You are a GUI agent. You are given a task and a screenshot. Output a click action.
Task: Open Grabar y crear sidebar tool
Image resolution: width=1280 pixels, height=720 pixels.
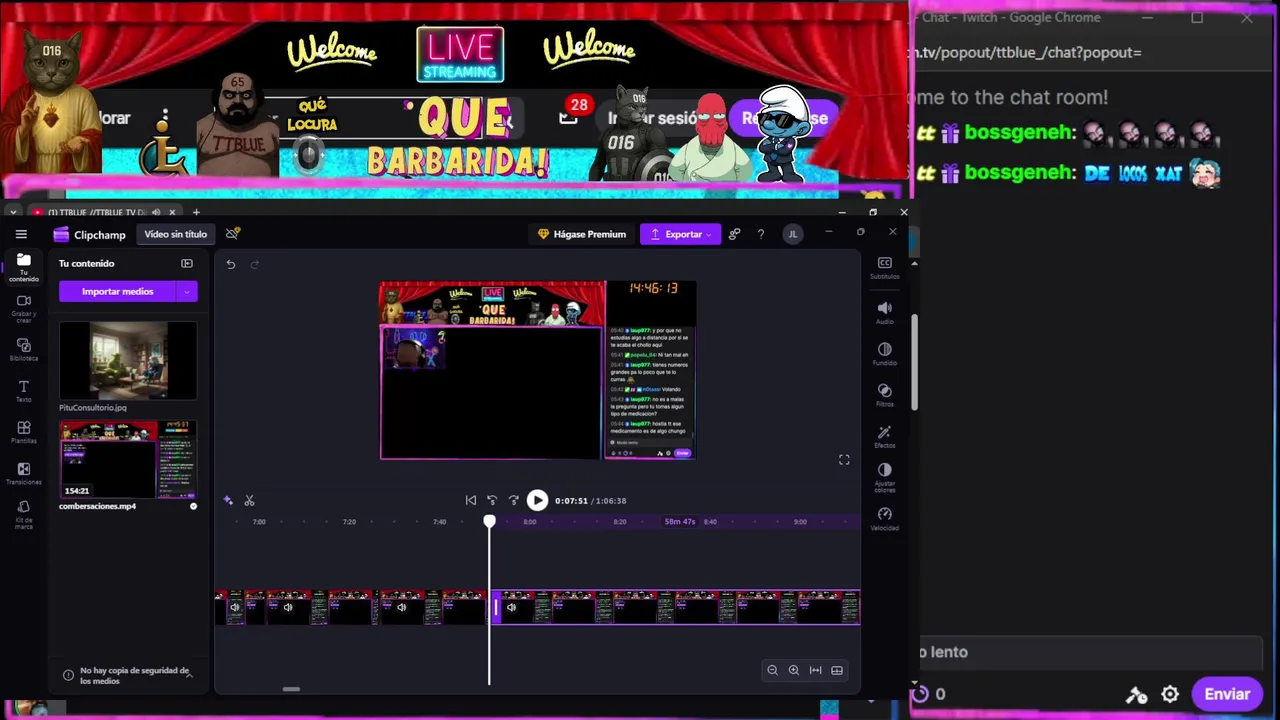(24, 308)
